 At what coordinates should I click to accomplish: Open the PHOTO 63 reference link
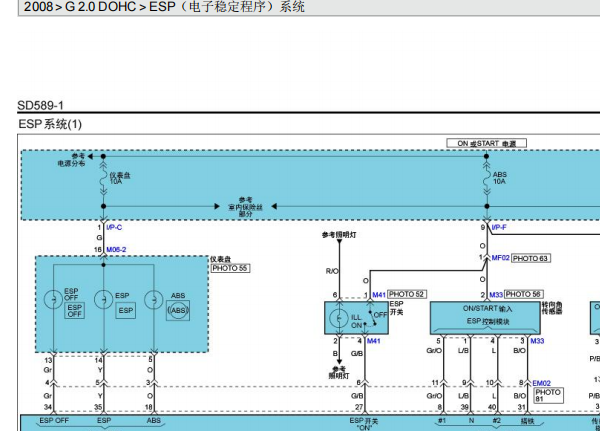531,258
